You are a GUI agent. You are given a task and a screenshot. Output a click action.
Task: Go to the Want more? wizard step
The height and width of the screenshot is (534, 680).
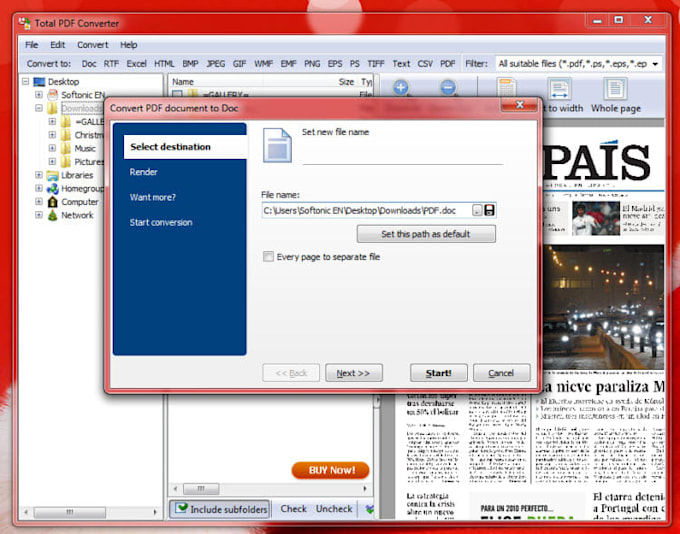tap(153, 197)
